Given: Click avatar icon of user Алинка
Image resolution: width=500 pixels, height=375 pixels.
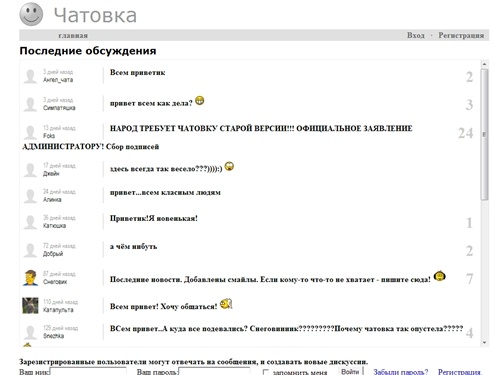Looking at the screenshot, I should click(30, 196).
